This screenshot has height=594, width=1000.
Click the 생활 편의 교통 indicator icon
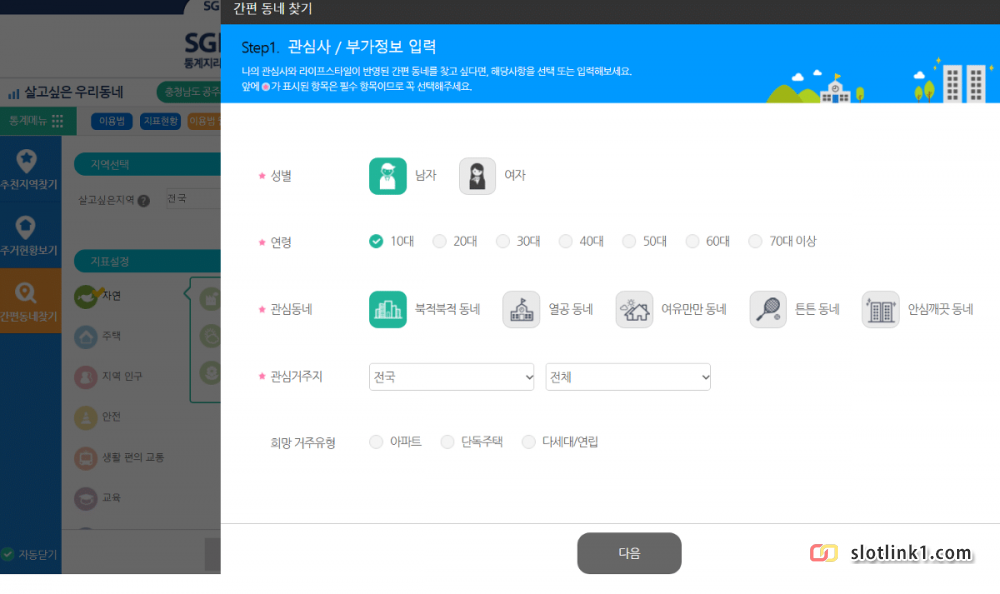85,457
